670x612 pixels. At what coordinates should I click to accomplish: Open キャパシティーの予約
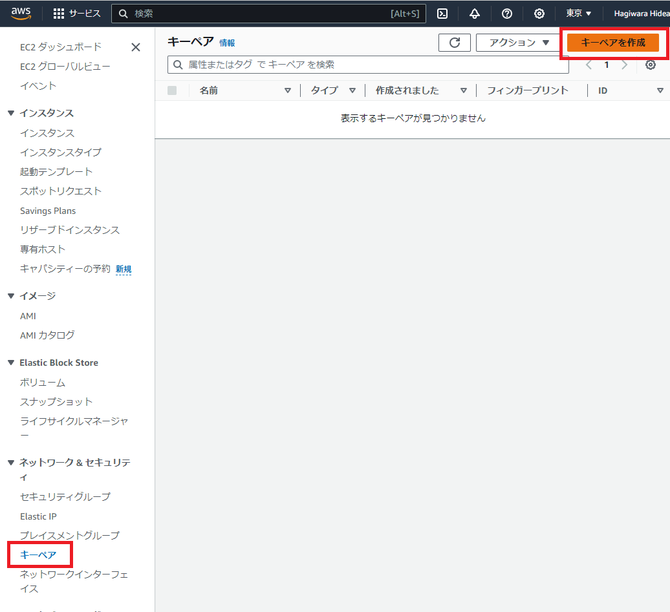tap(65, 268)
